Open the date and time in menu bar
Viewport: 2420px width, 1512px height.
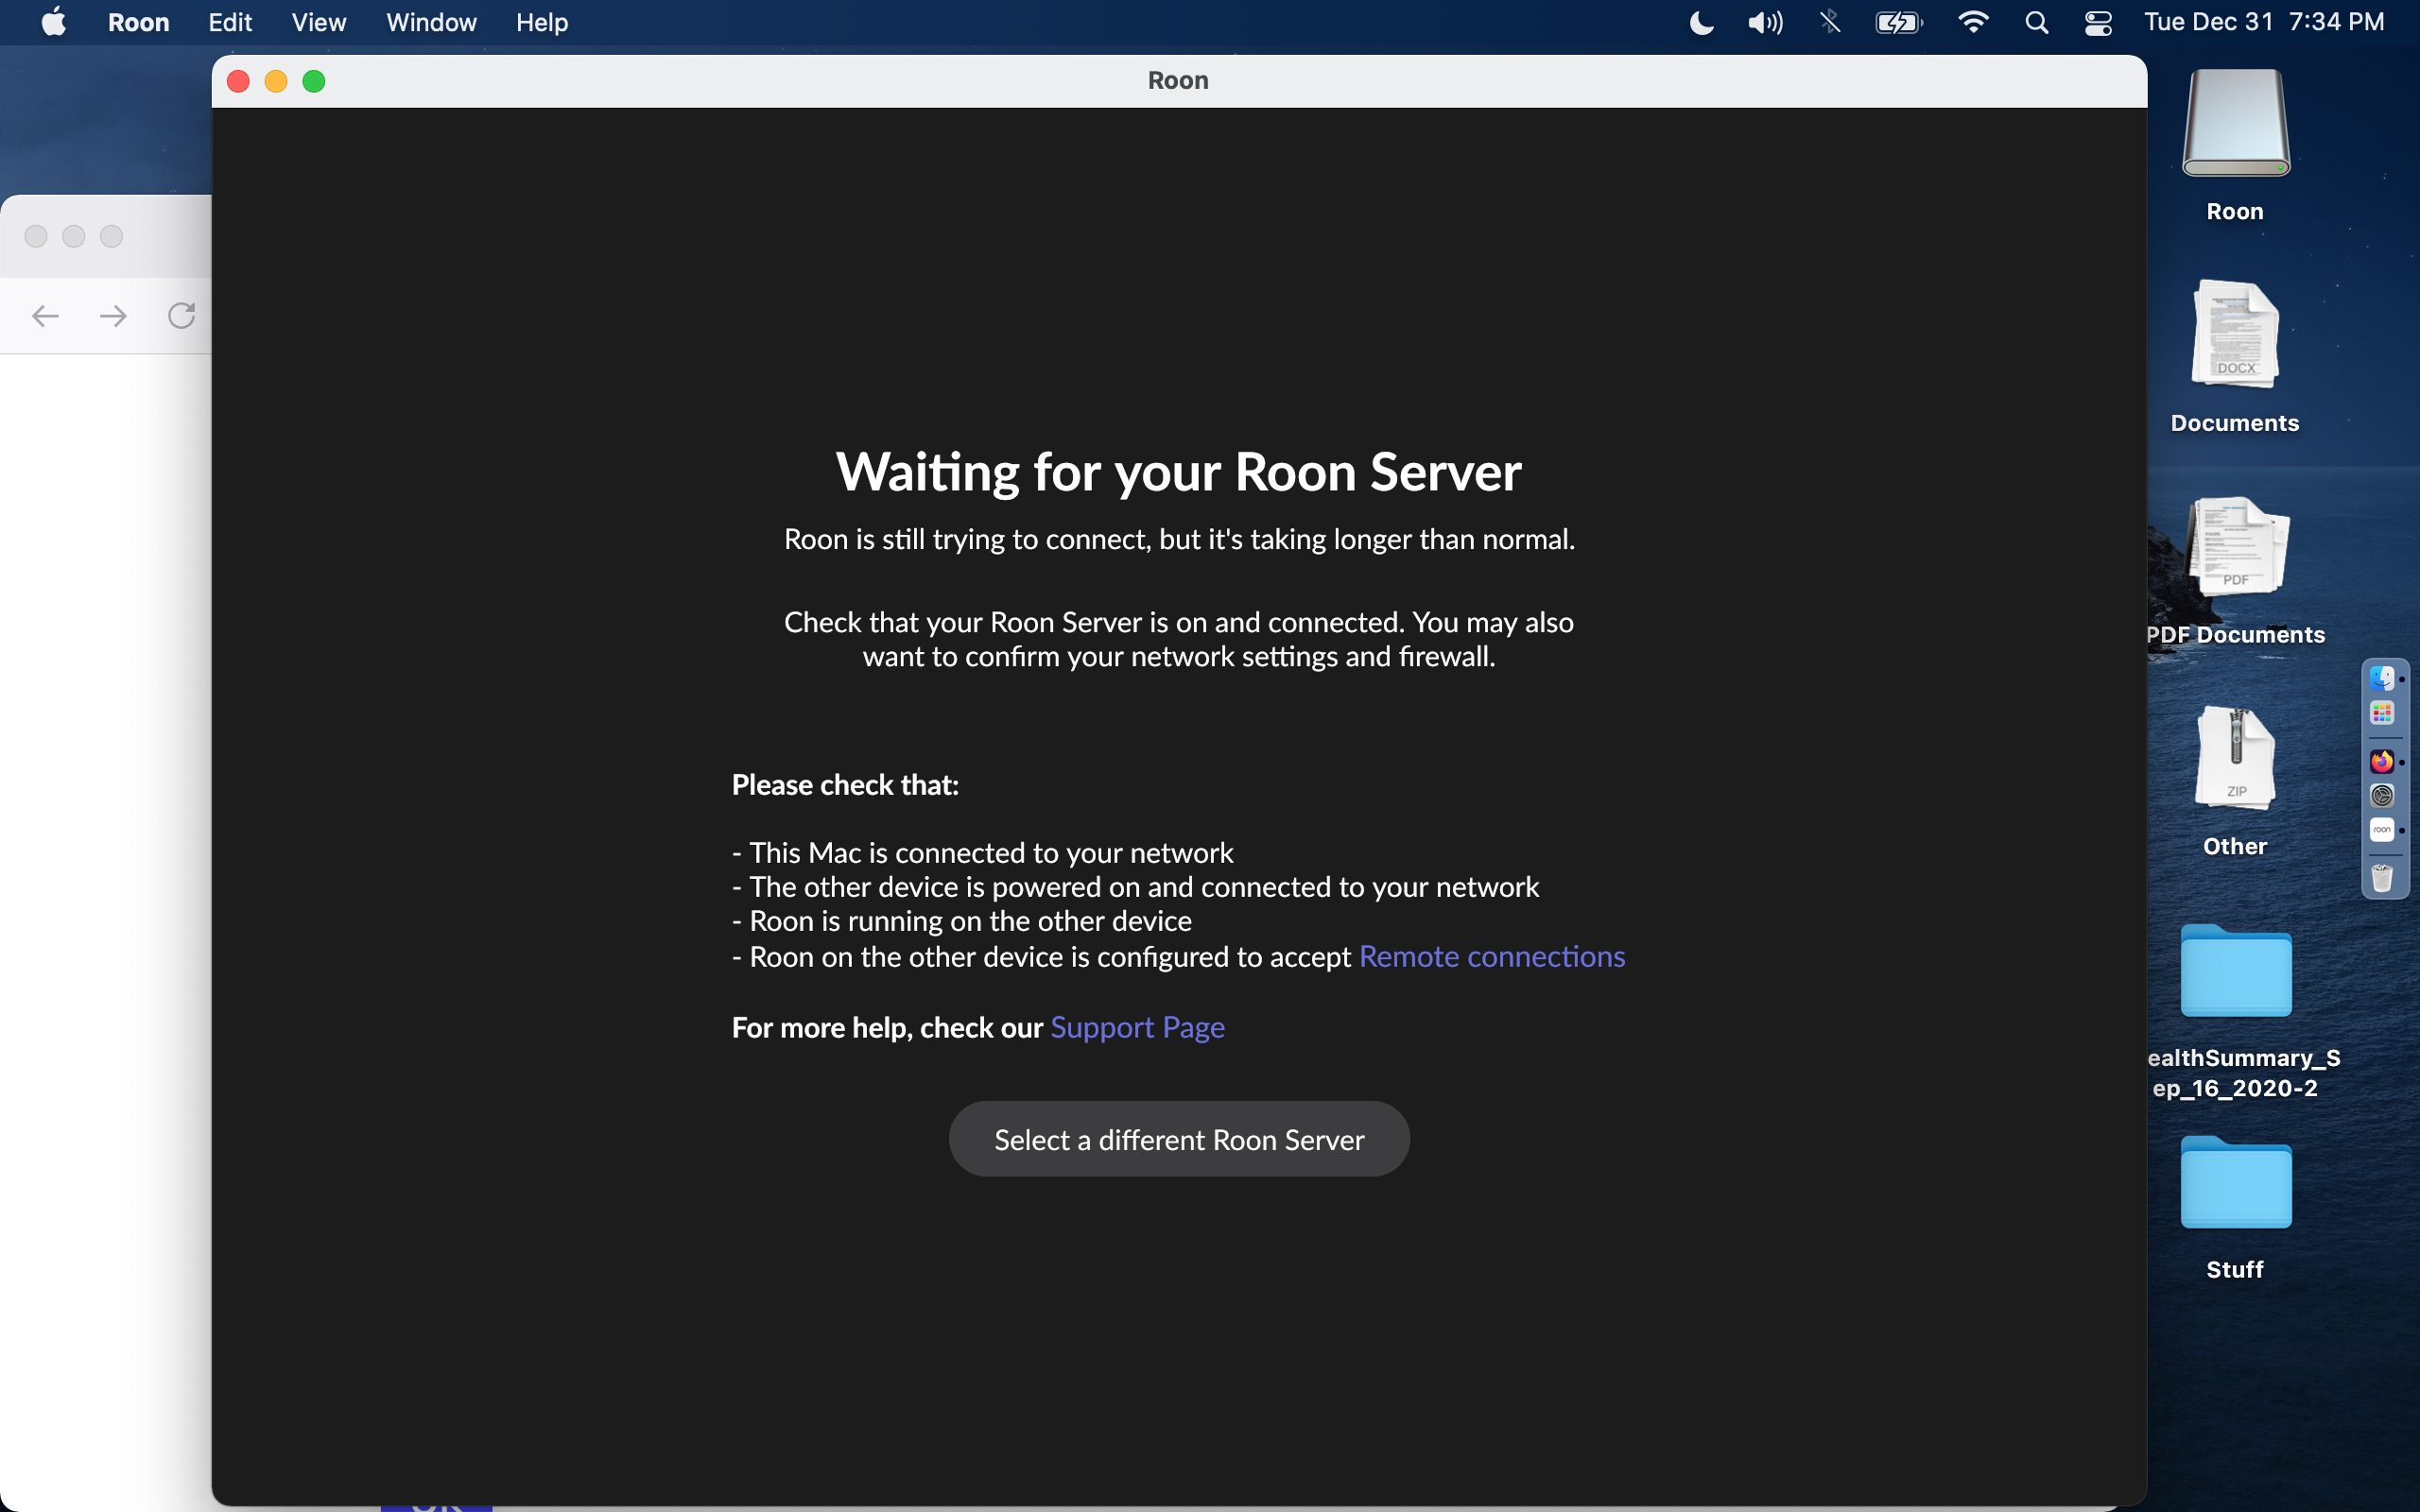coord(2264,22)
